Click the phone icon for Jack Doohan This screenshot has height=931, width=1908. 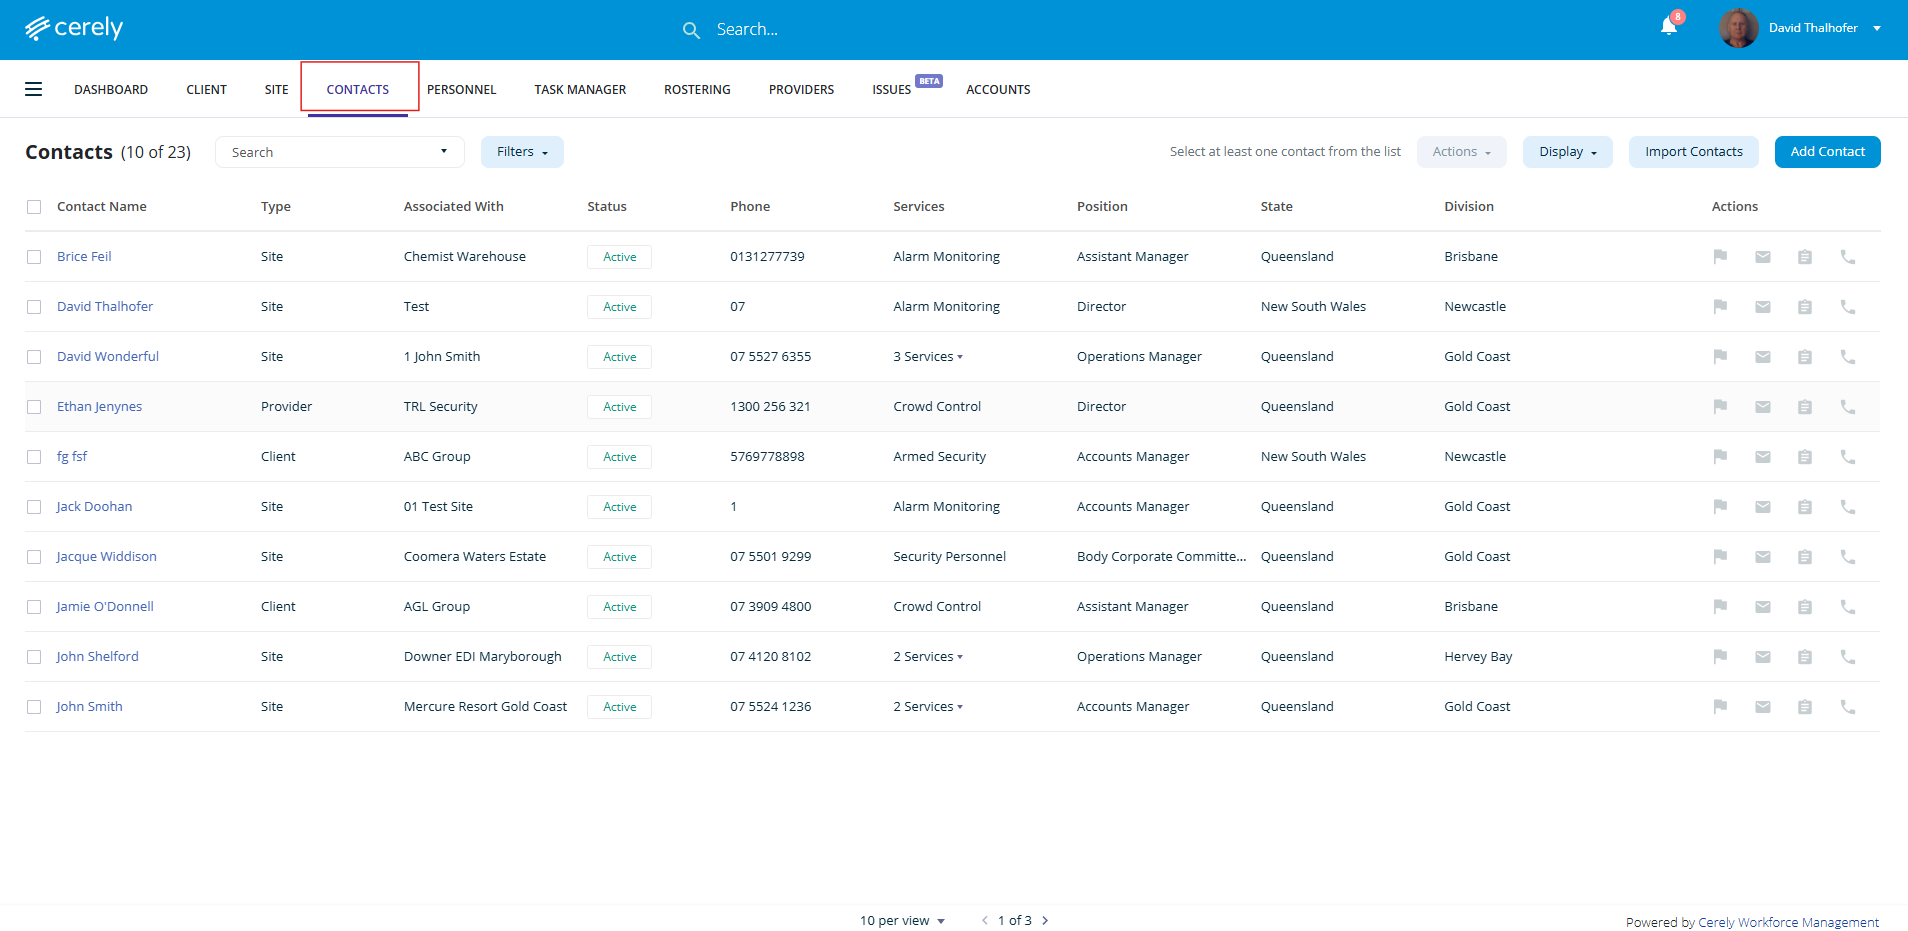coord(1847,507)
